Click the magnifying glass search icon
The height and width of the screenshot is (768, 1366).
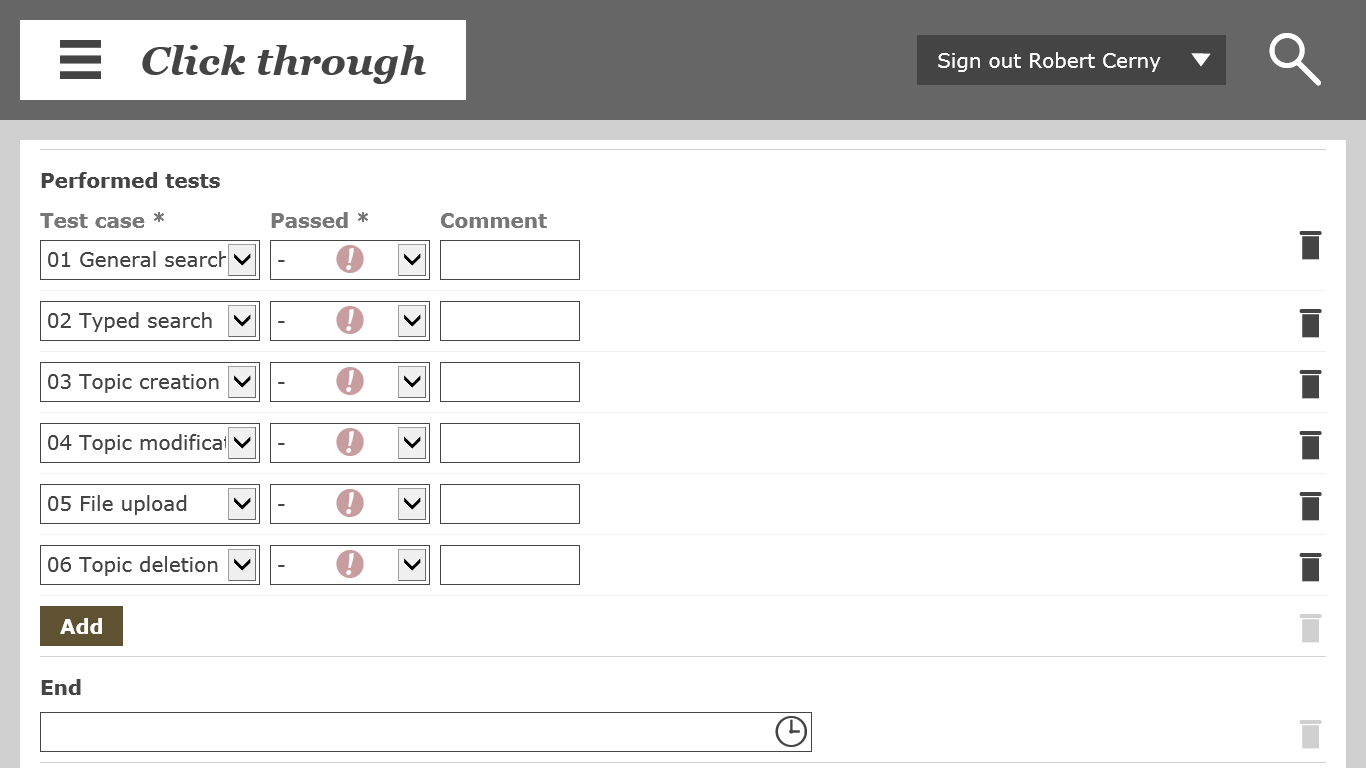pyautogui.click(x=1295, y=60)
